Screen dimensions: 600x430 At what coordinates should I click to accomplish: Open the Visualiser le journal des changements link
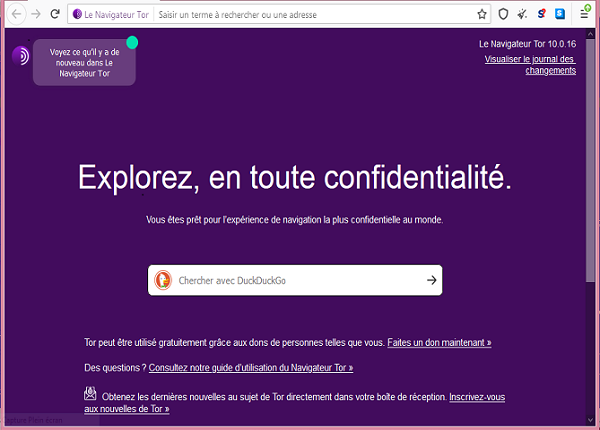(530, 65)
